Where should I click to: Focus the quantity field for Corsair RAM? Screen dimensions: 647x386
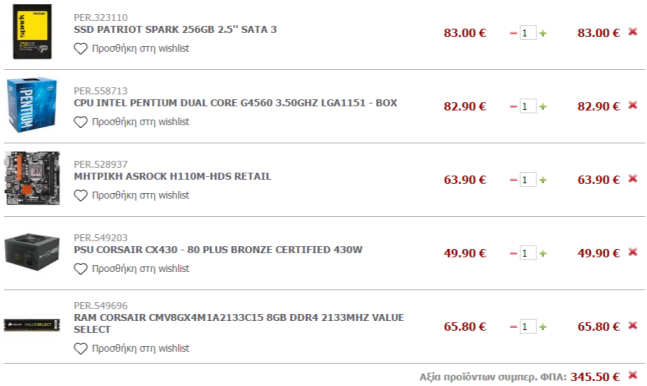tap(528, 327)
